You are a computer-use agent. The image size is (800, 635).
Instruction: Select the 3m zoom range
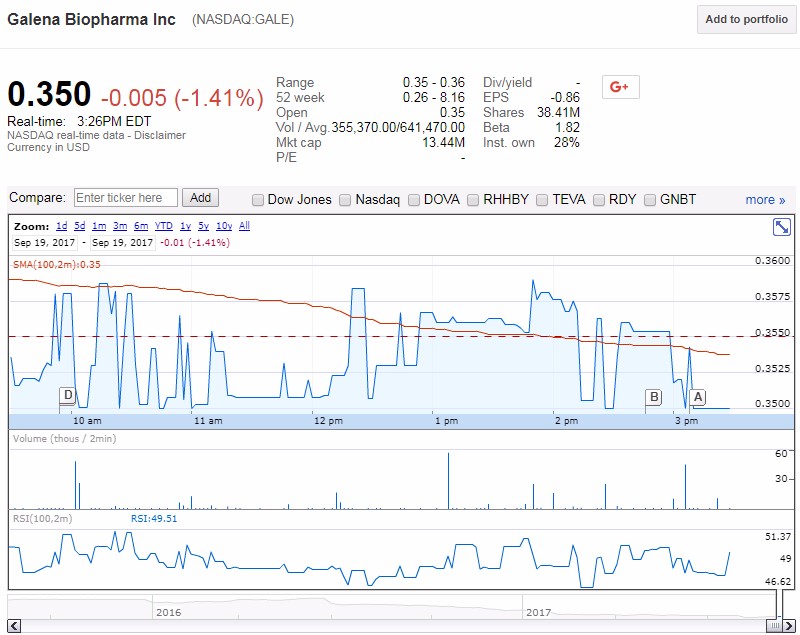click(120, 226)
